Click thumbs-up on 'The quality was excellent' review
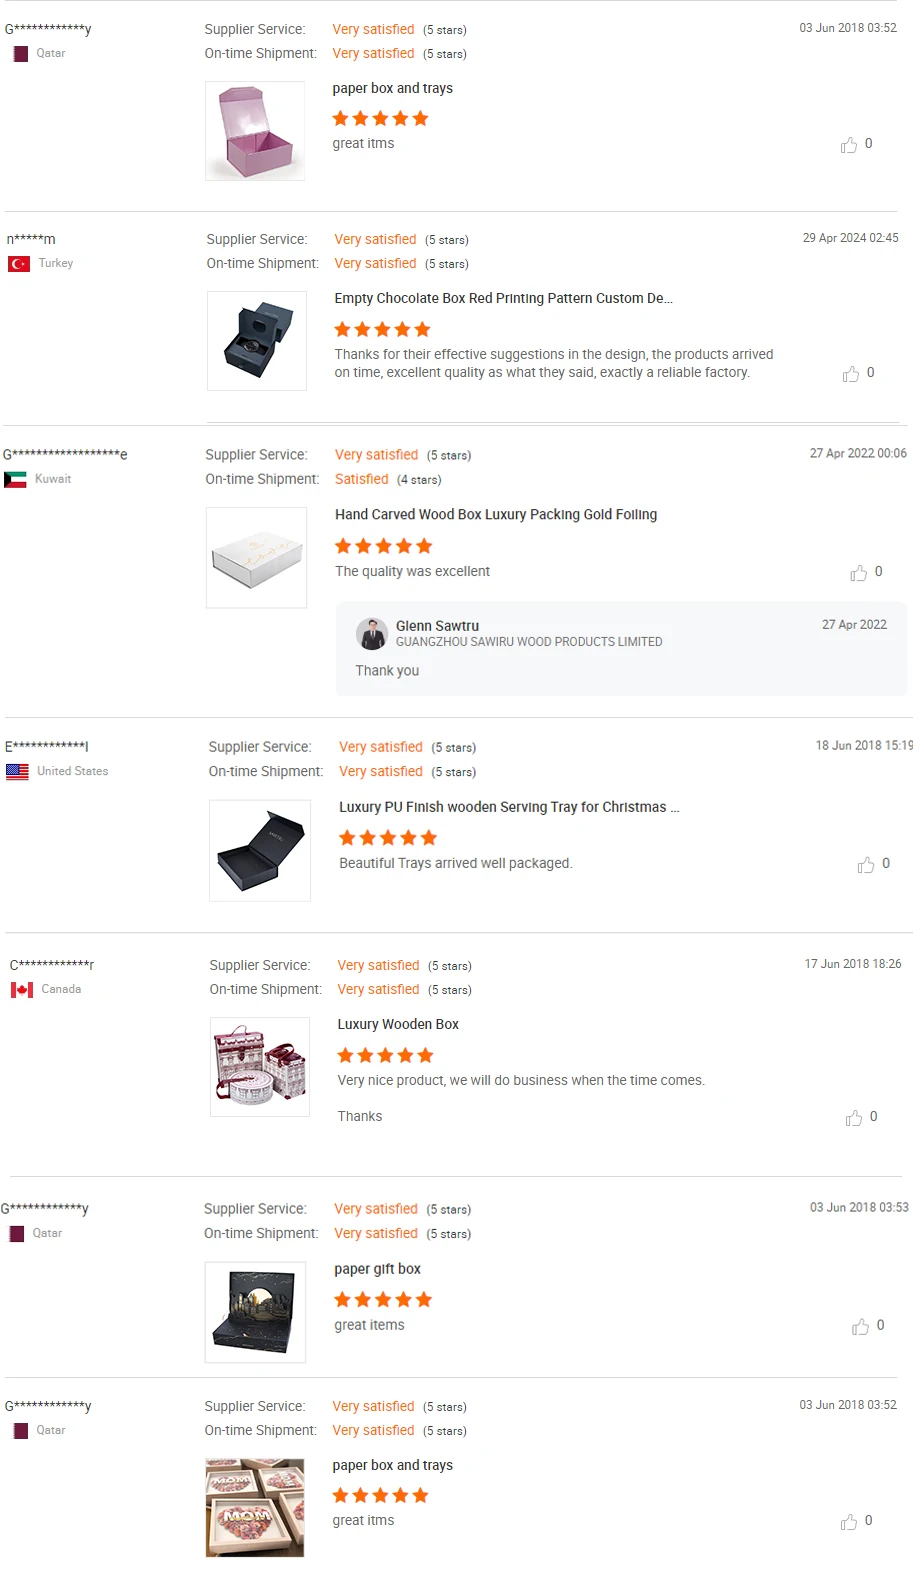This screenshot has height=1583, width=913. click(x=859, y=573)
